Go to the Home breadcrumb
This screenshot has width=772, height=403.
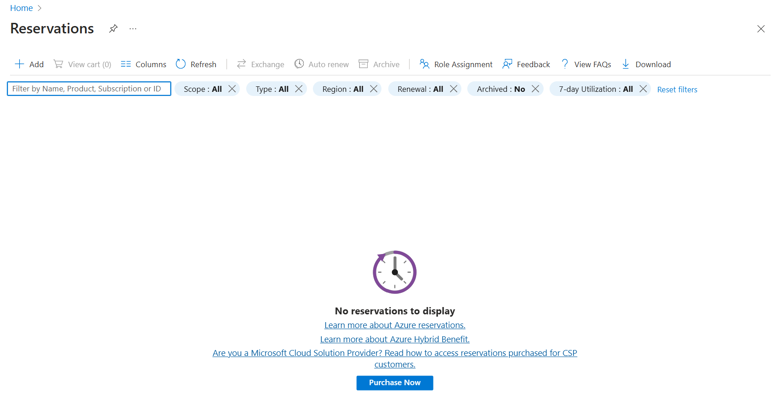(x=21, y=8)
